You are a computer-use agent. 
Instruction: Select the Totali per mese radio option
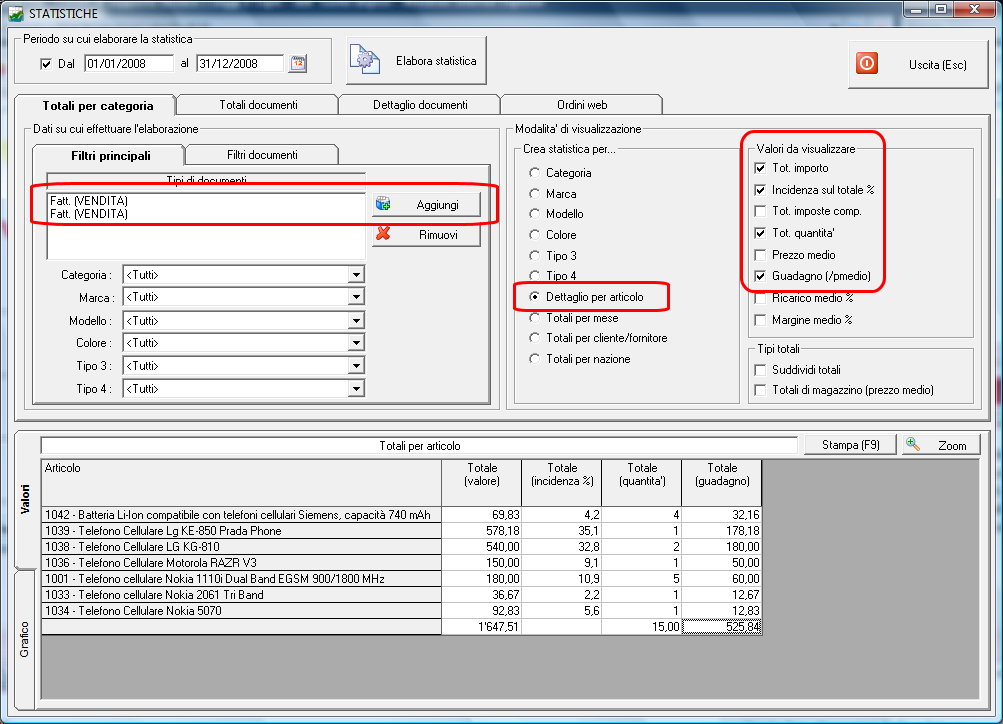535,318
